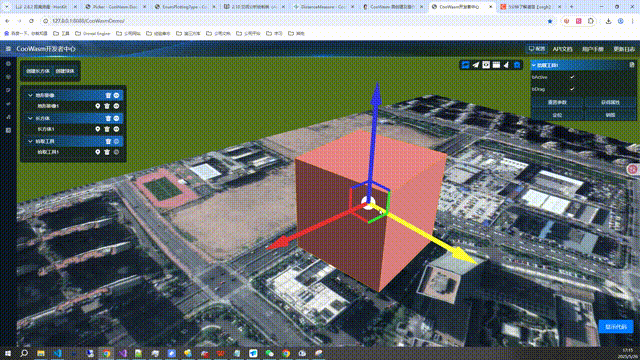Screen dimensions: 640x360
Task: Toggle the bActive checkbox
Action: click(x=572, y=77)
